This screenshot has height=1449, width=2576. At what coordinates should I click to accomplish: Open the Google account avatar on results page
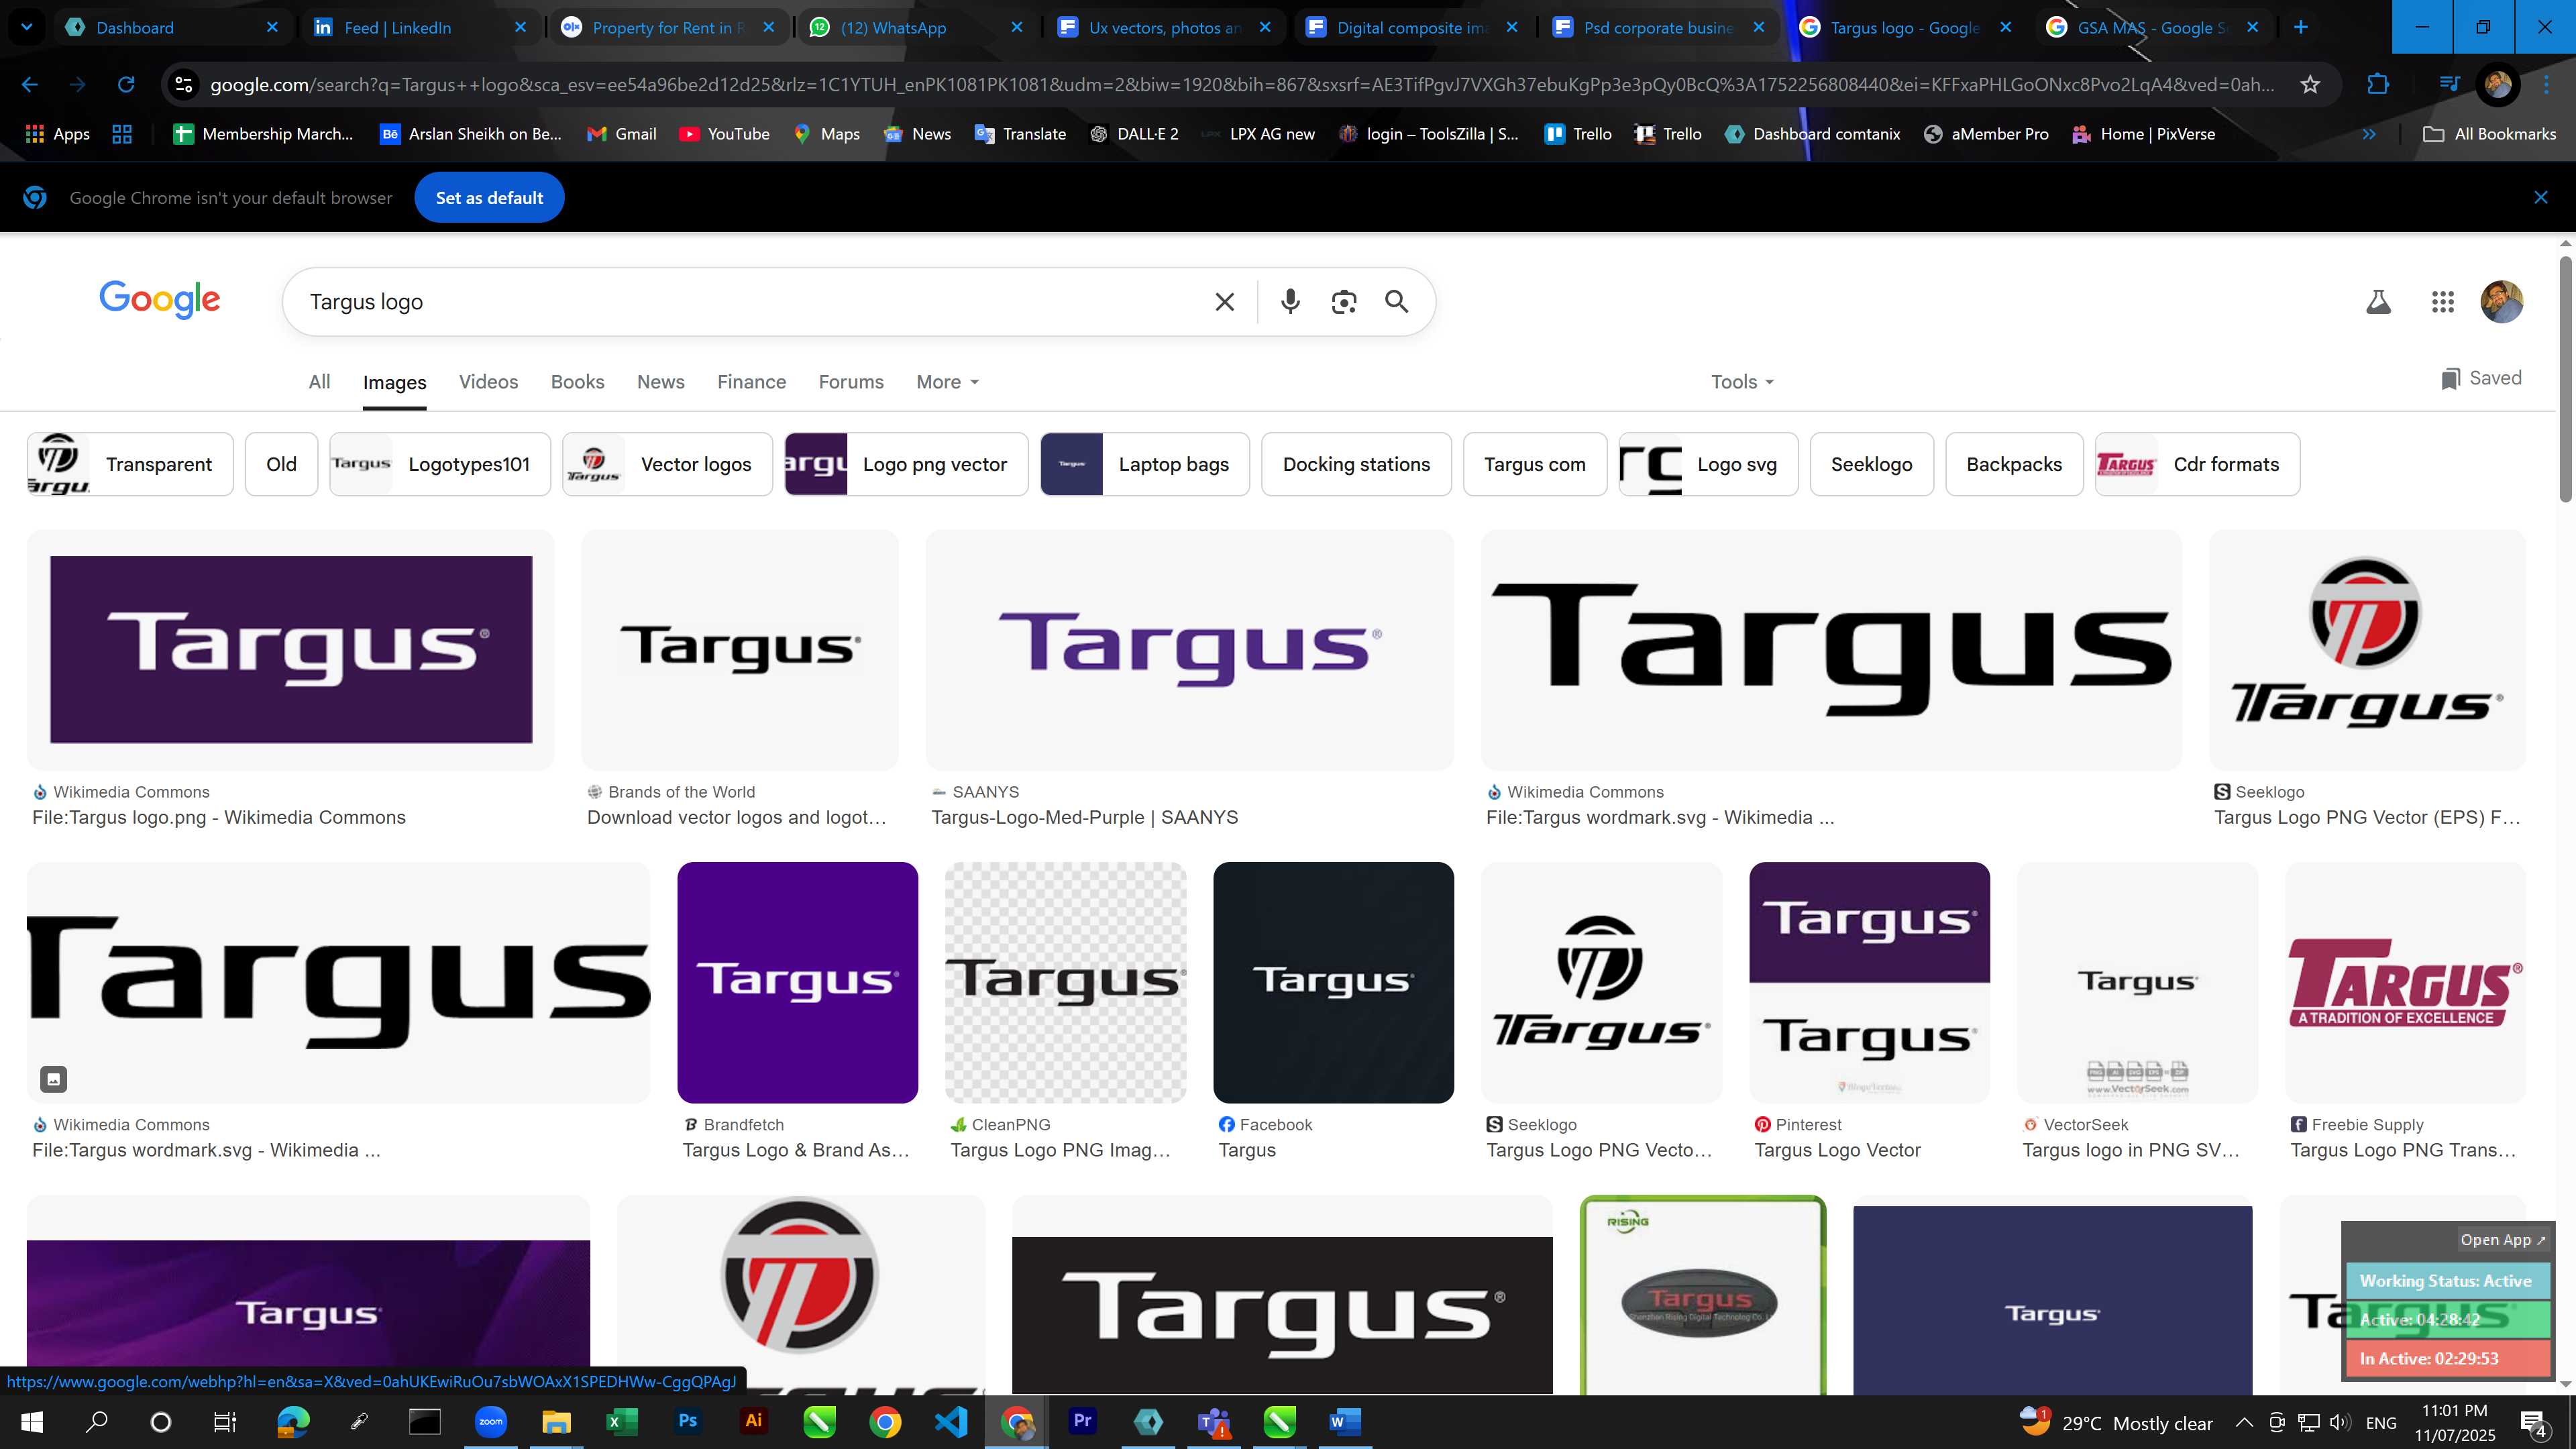click(x=2502, y=302)
